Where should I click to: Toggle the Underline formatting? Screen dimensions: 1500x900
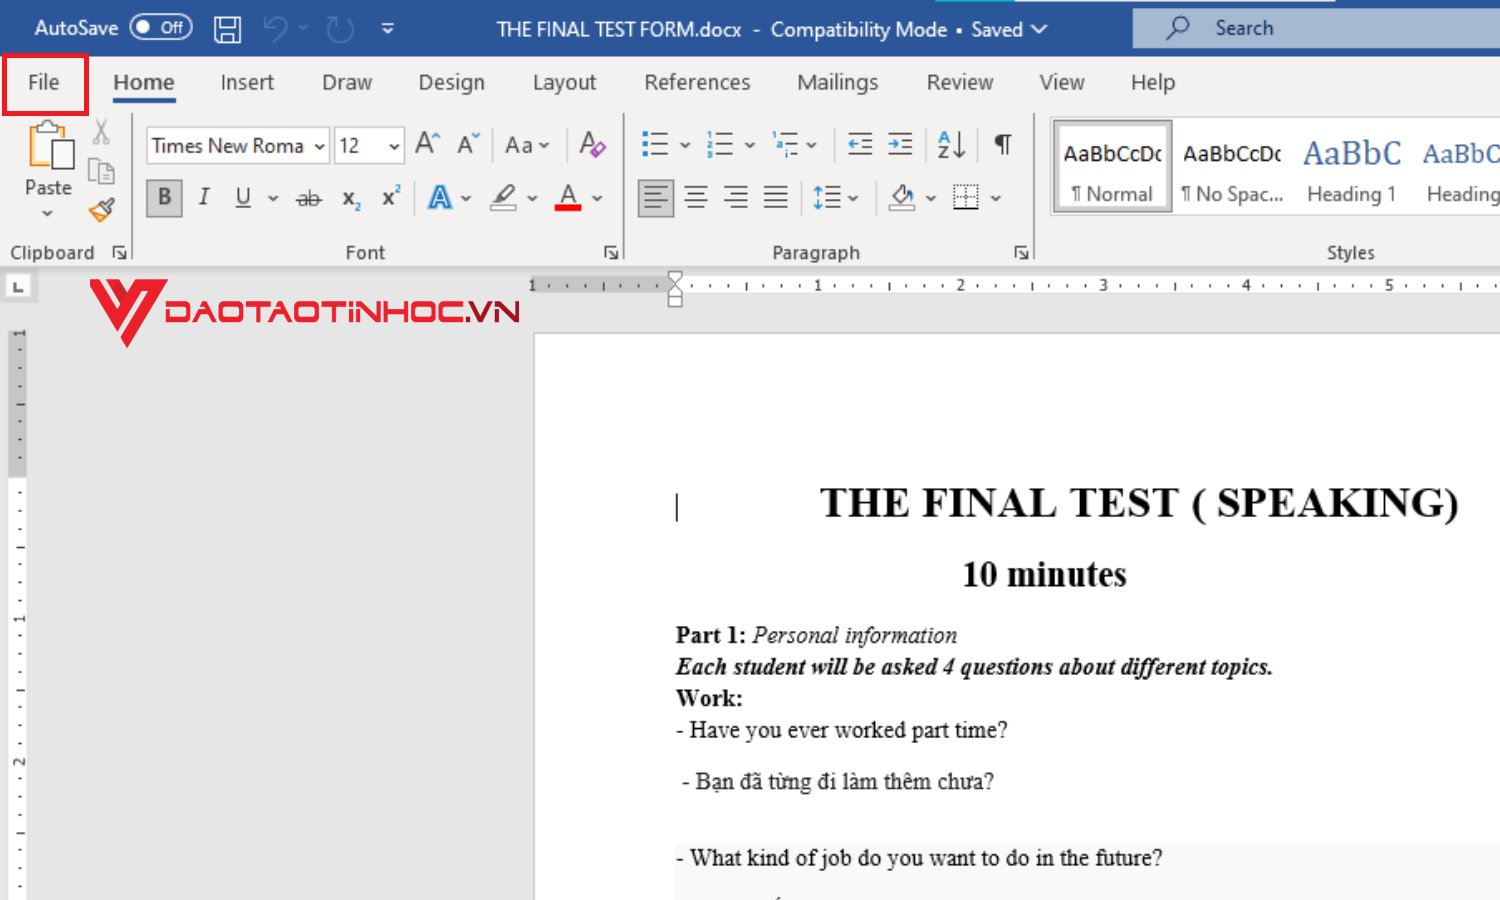(x=243, y=197)
